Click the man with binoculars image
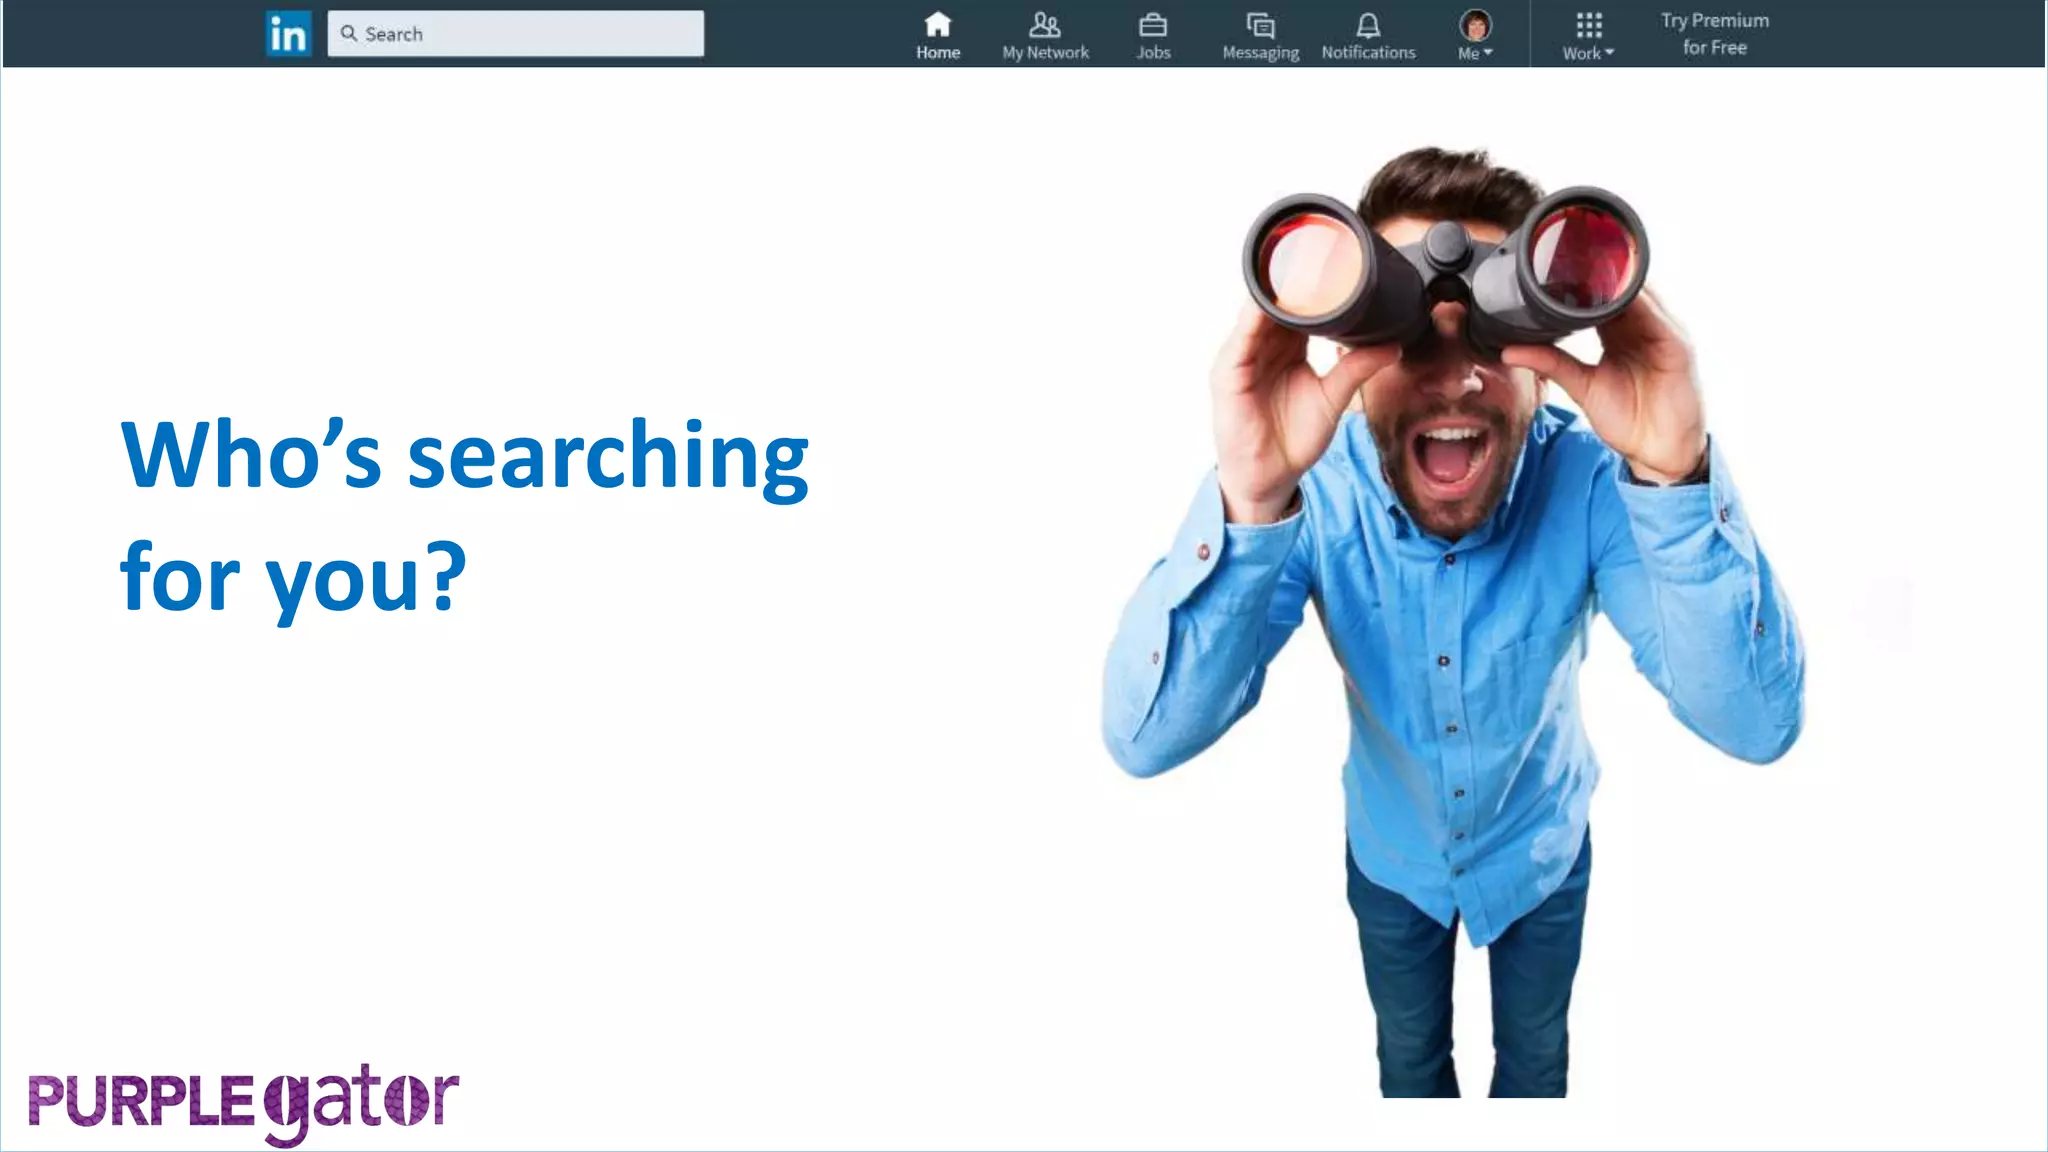2048x1152 pixels. tap(1455, 620)
